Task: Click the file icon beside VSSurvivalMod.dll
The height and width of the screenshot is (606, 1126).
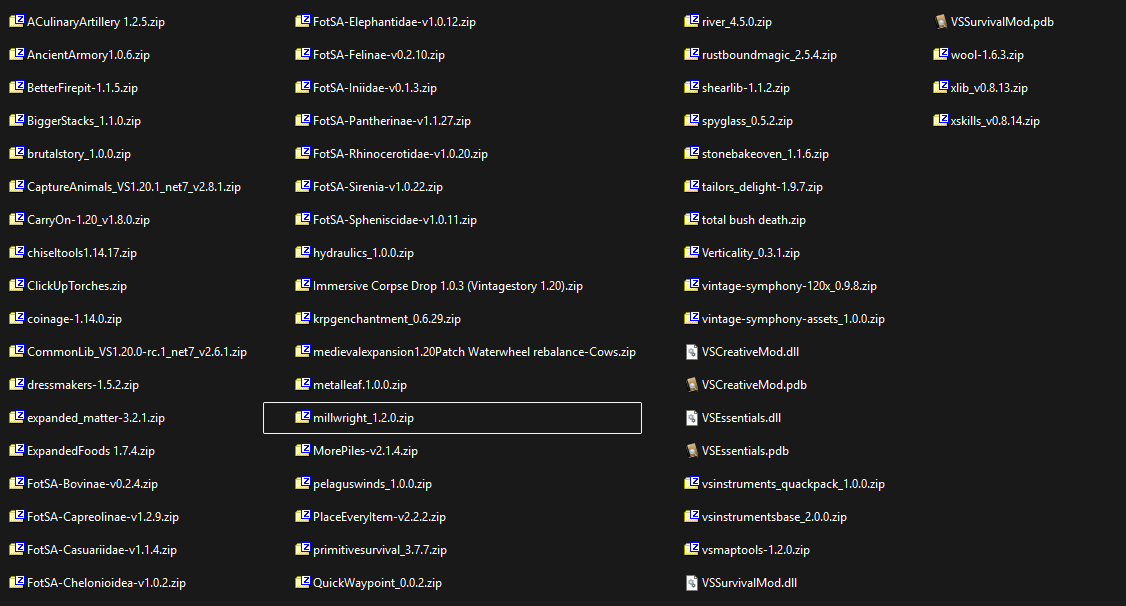Action: coord(692,583)
